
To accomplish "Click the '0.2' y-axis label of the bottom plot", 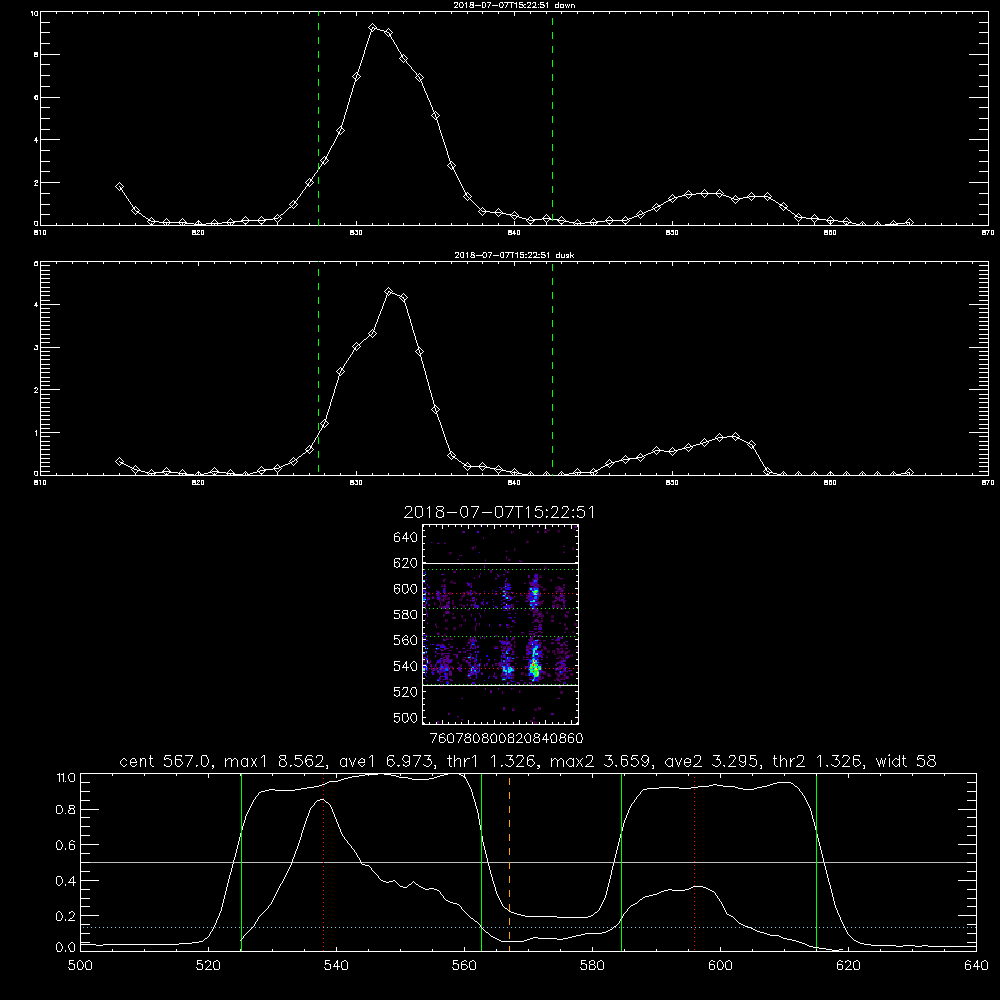I will pos(66,916).
